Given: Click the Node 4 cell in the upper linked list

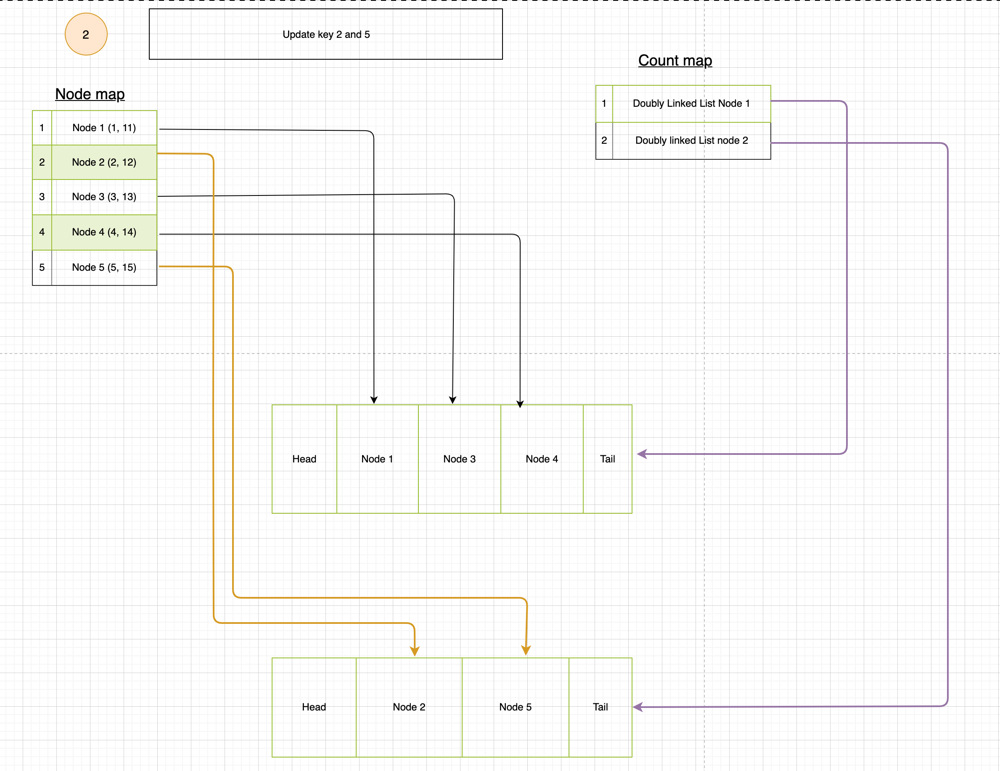Looking at the screenshot, I should pos(541,459).
